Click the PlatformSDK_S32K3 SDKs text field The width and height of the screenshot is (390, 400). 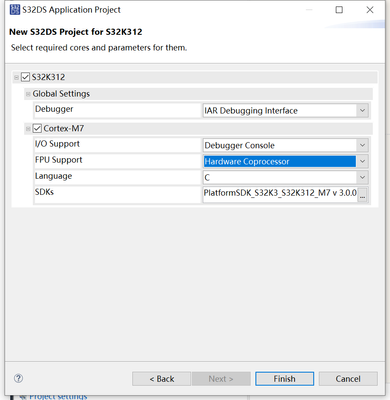pyautogui.click(x=280, y=194)
